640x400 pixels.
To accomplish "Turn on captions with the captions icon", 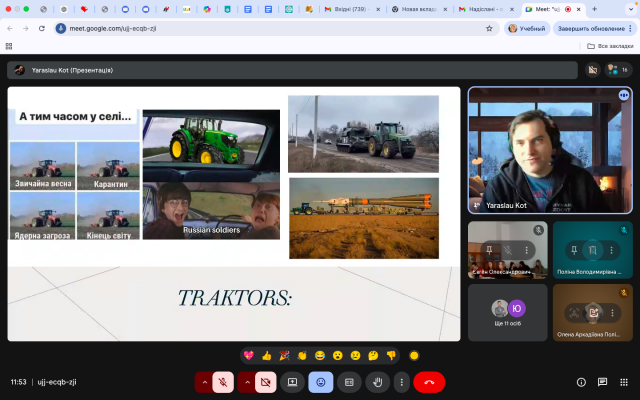I will pyautogui.click(x=350, y=382).
